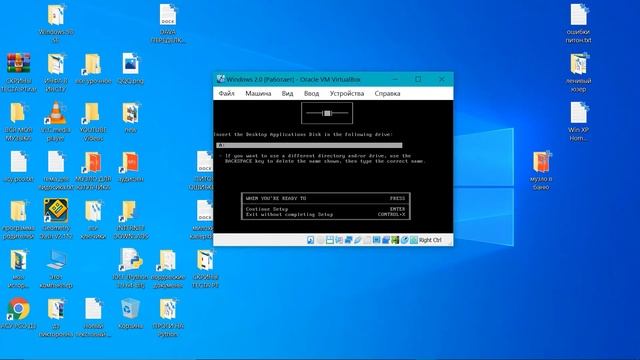Open the Машина menu
The image size is (640, 360).
click(x=258, y=93)
